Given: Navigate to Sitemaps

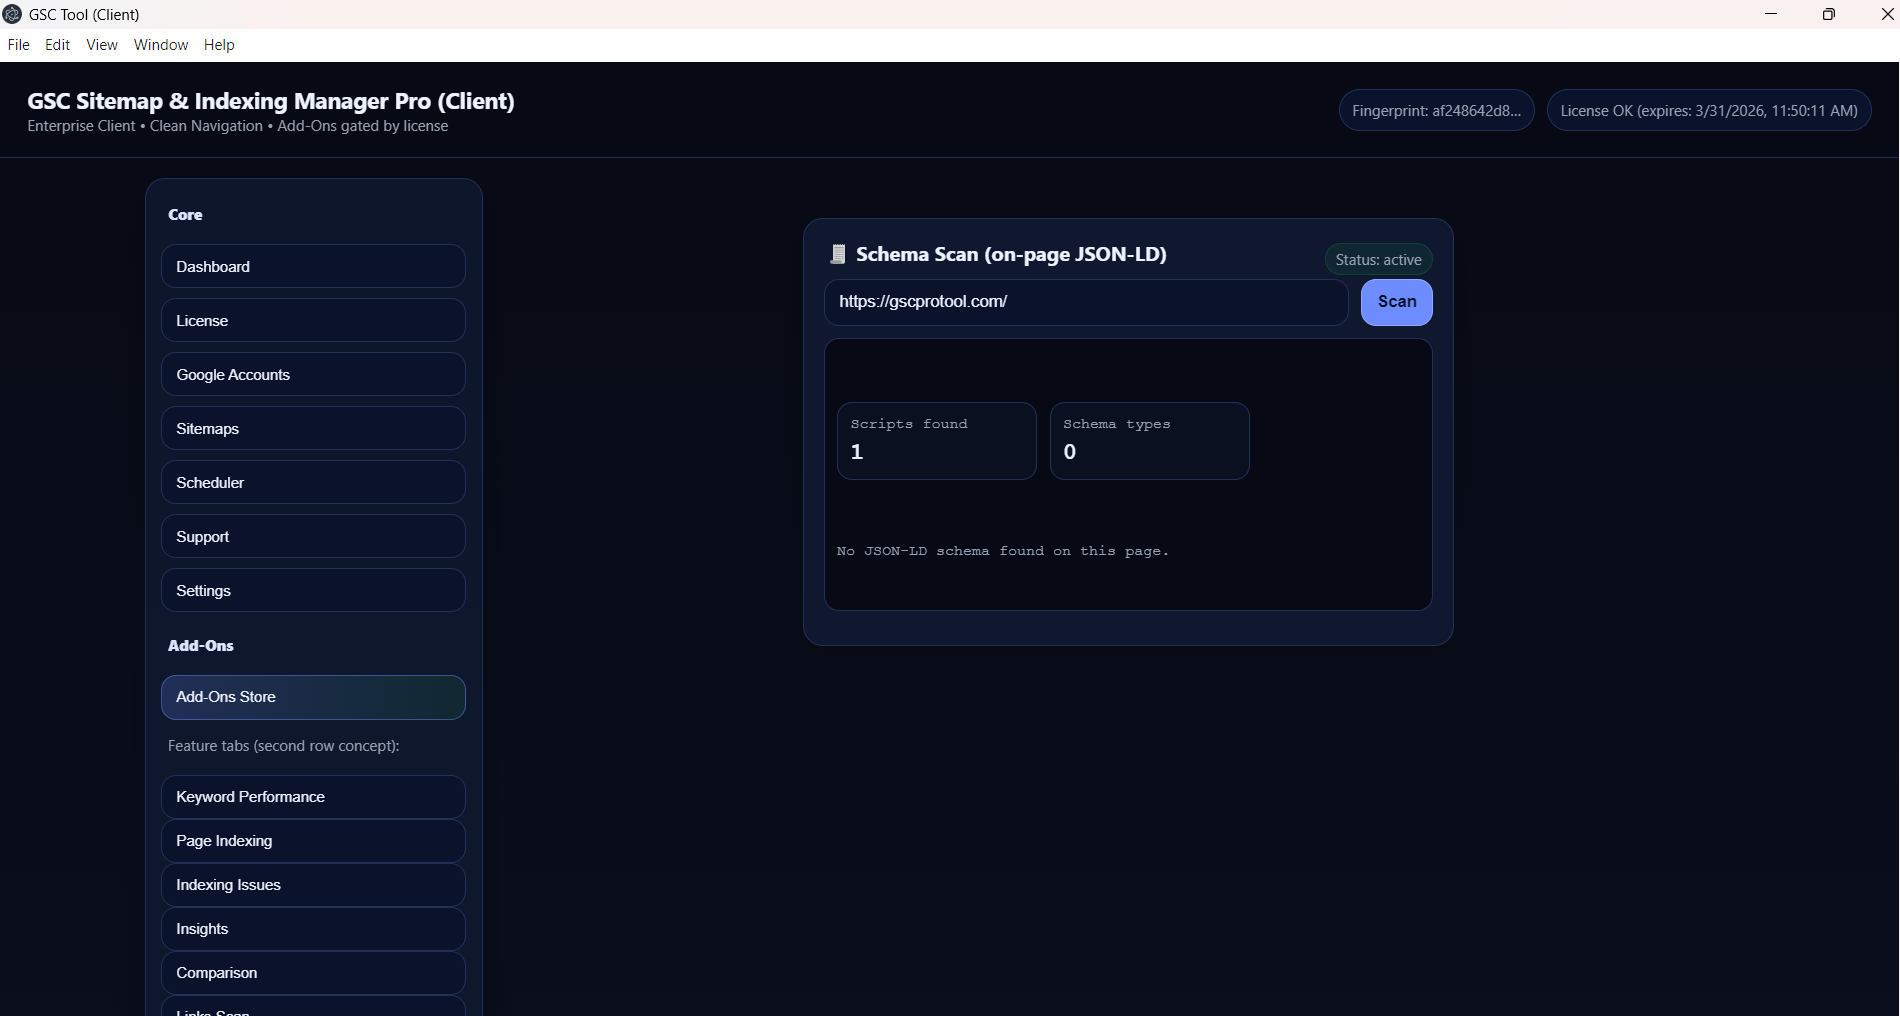Looking at the screenshot, I should [x=313, y=429].
